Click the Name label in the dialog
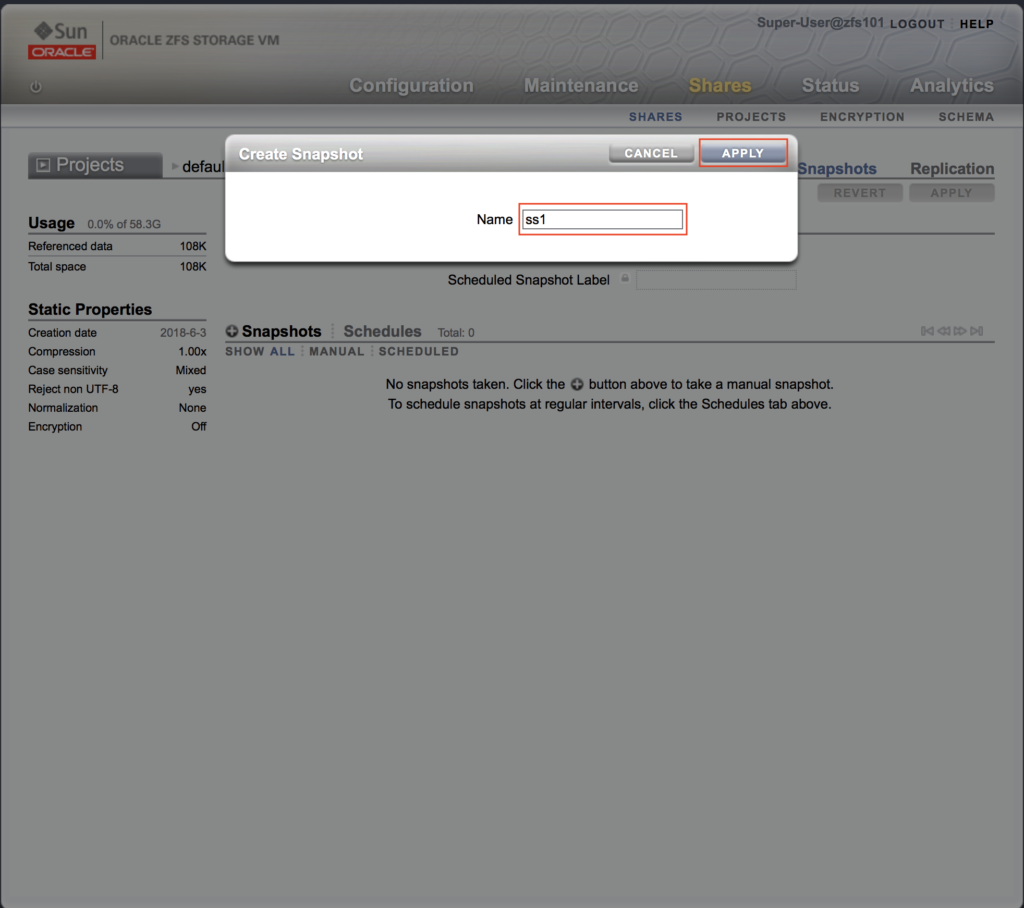 [494, 219]
